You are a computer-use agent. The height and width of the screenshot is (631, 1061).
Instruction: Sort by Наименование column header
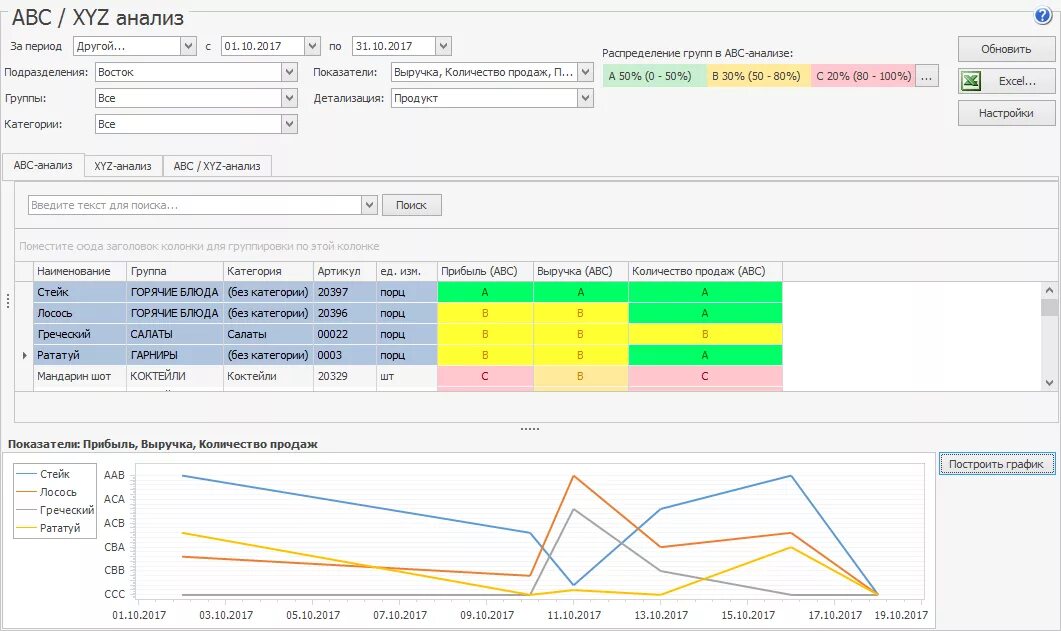click(x=80, y=271)
